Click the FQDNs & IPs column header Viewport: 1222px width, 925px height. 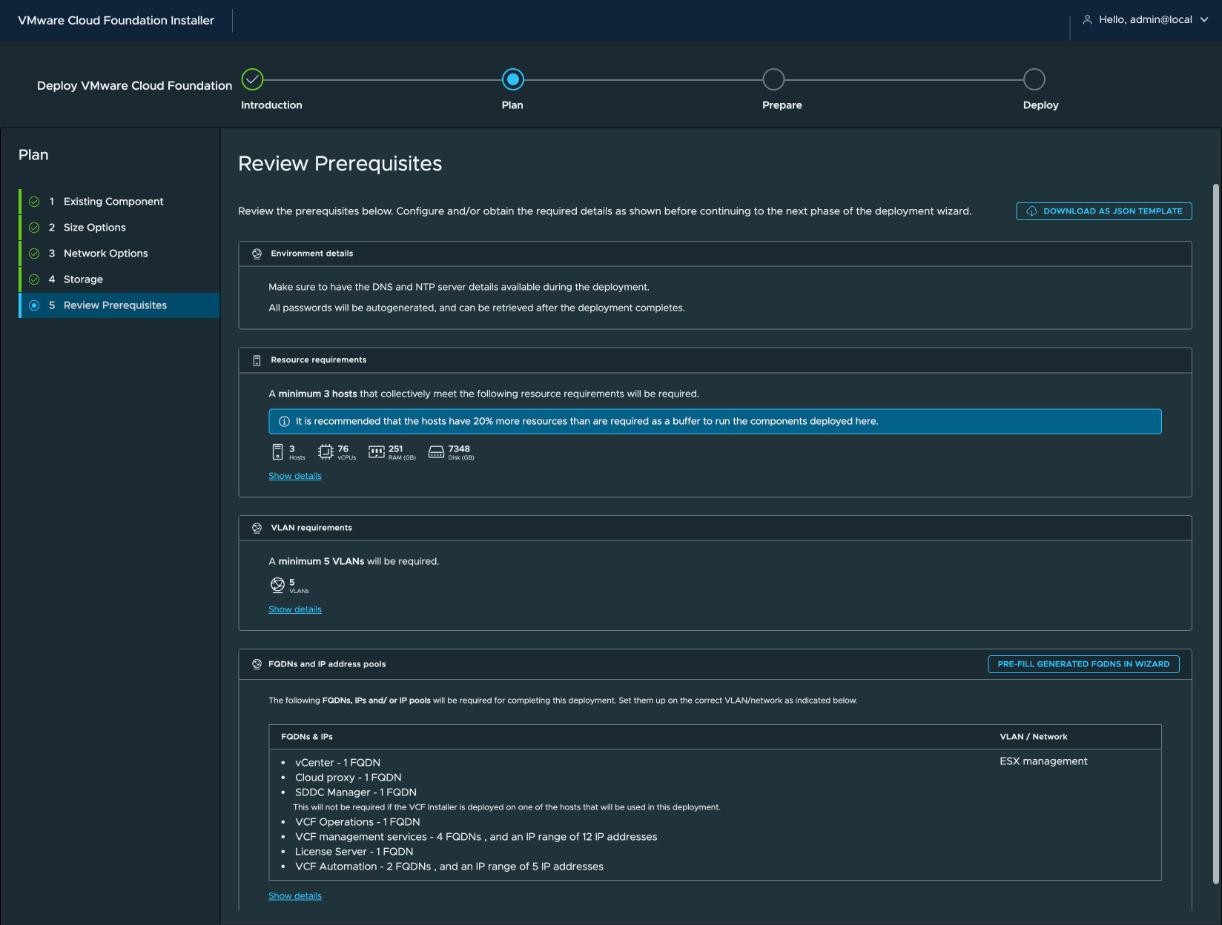(x=307, y=737)
